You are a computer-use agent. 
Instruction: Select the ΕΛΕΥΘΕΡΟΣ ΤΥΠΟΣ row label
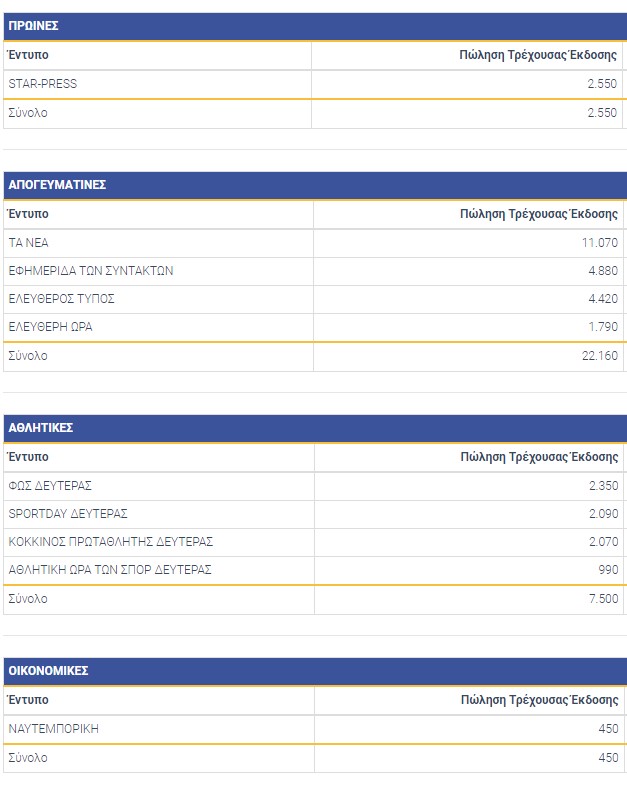61,298
